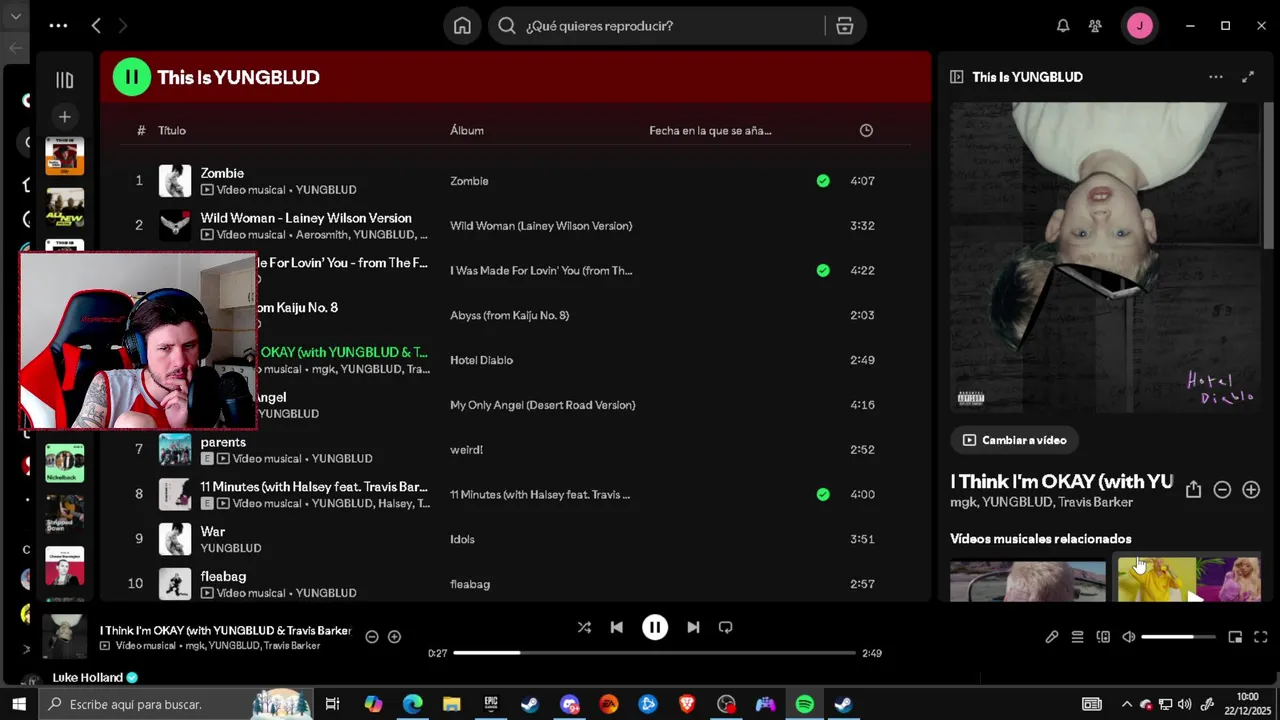Share the current song from Now Playing panel
The width and height of the screenshot is (1280, 720).
(x=1193, y=489)
